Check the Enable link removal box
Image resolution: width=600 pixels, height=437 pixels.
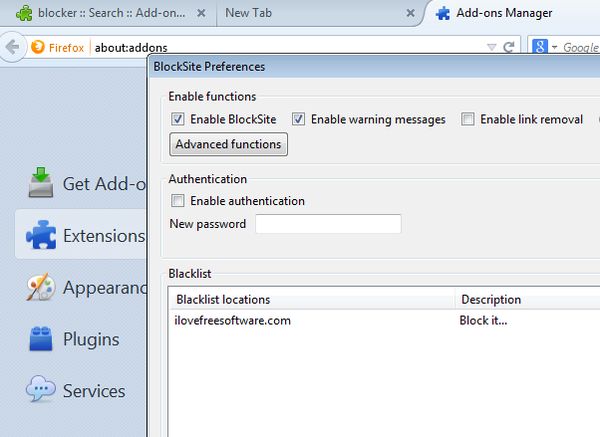pos(468,119)
